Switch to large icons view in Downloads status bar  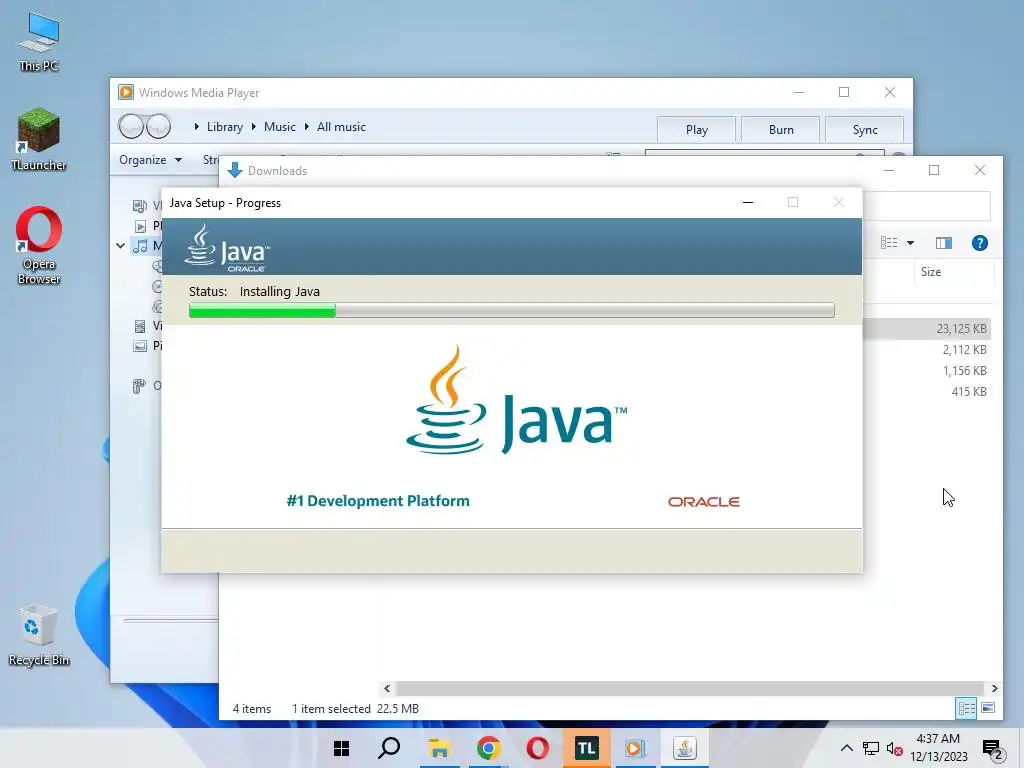pos(988,708)
